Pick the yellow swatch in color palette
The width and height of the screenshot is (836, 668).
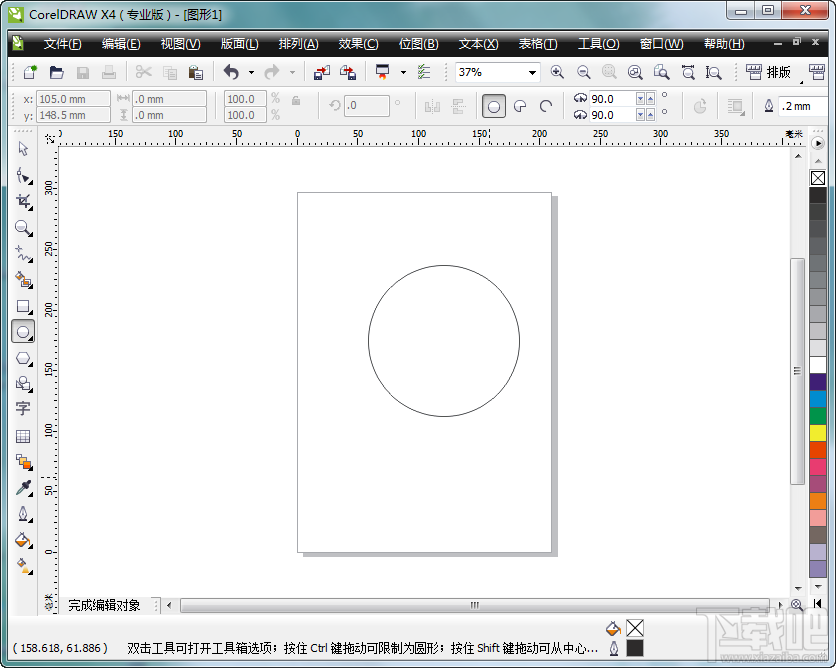point(818,433)
